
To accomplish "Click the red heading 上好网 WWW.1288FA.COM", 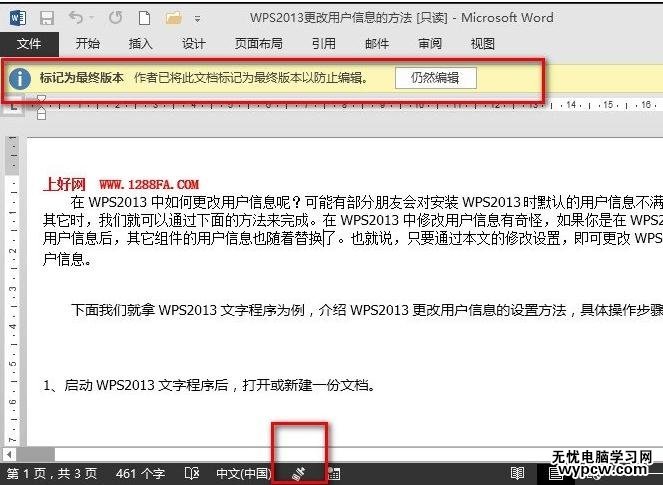I will click(121, 184).
